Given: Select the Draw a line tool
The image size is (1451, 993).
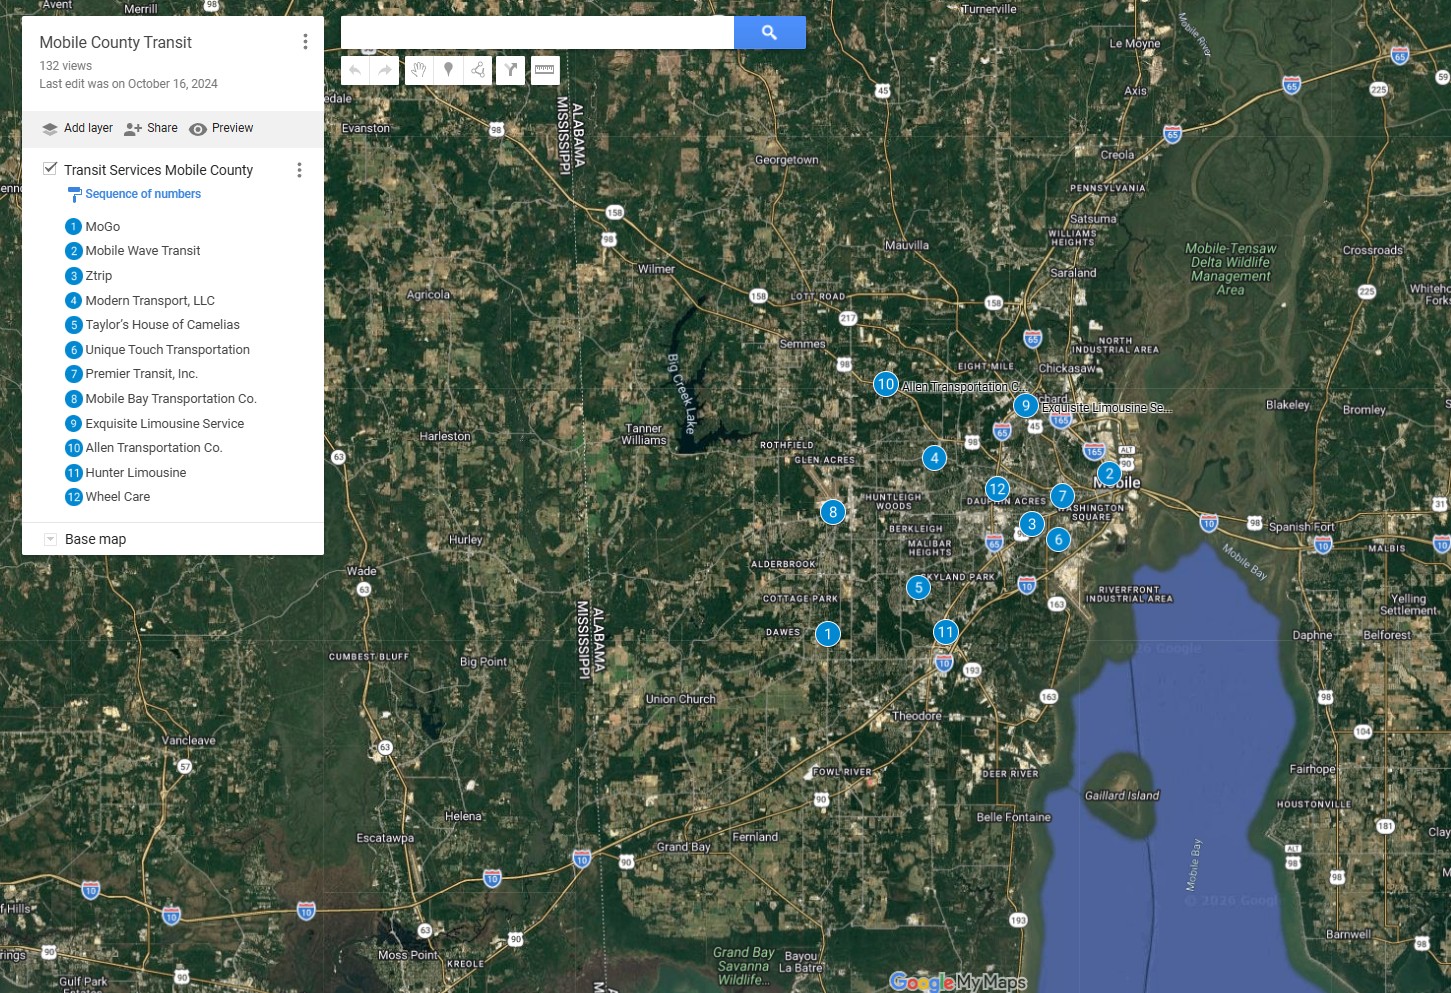Looking at the screenshot, I should point(478,70).
